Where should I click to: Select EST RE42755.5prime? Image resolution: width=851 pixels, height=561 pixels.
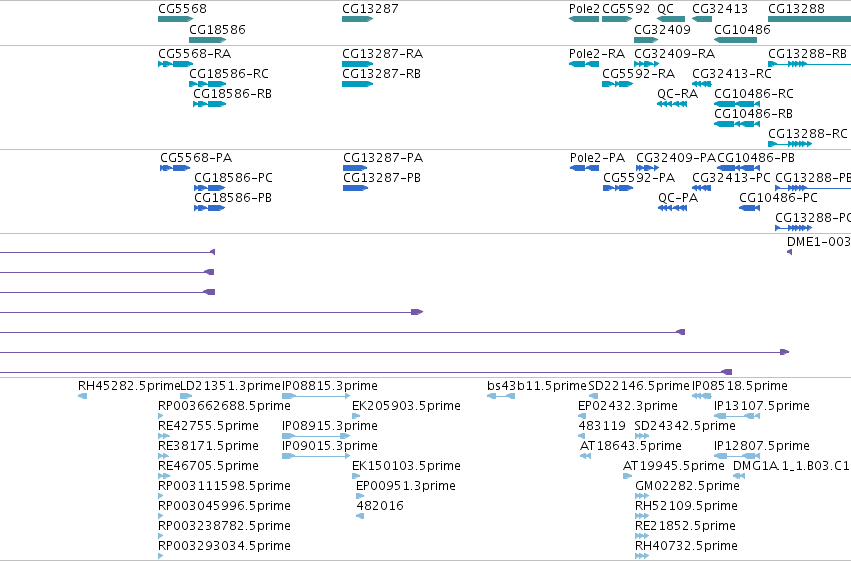208,426
